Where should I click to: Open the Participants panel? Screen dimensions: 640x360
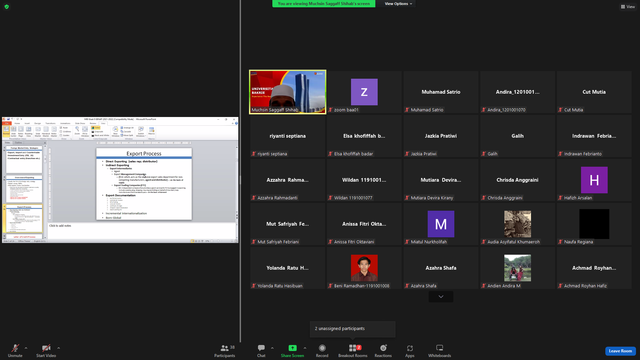pos(225,350)
